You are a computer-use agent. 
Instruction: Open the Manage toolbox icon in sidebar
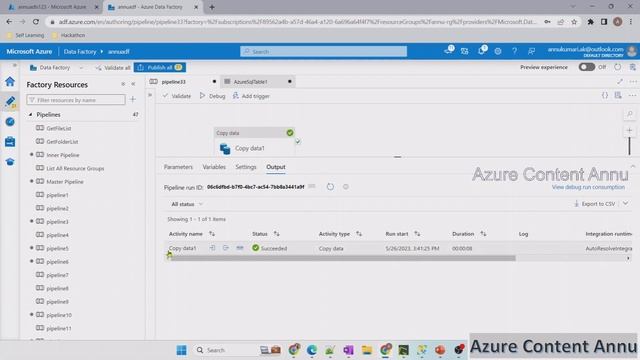pyautogui.click(x=10, y=142)
